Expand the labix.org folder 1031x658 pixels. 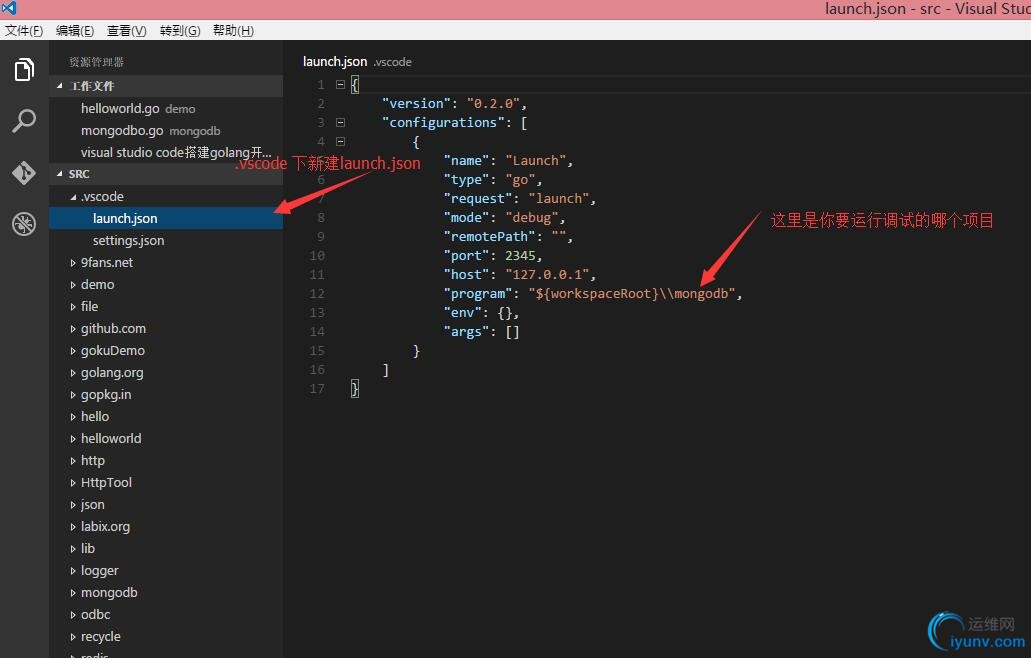pyautogui.click(x=73, y=527)
